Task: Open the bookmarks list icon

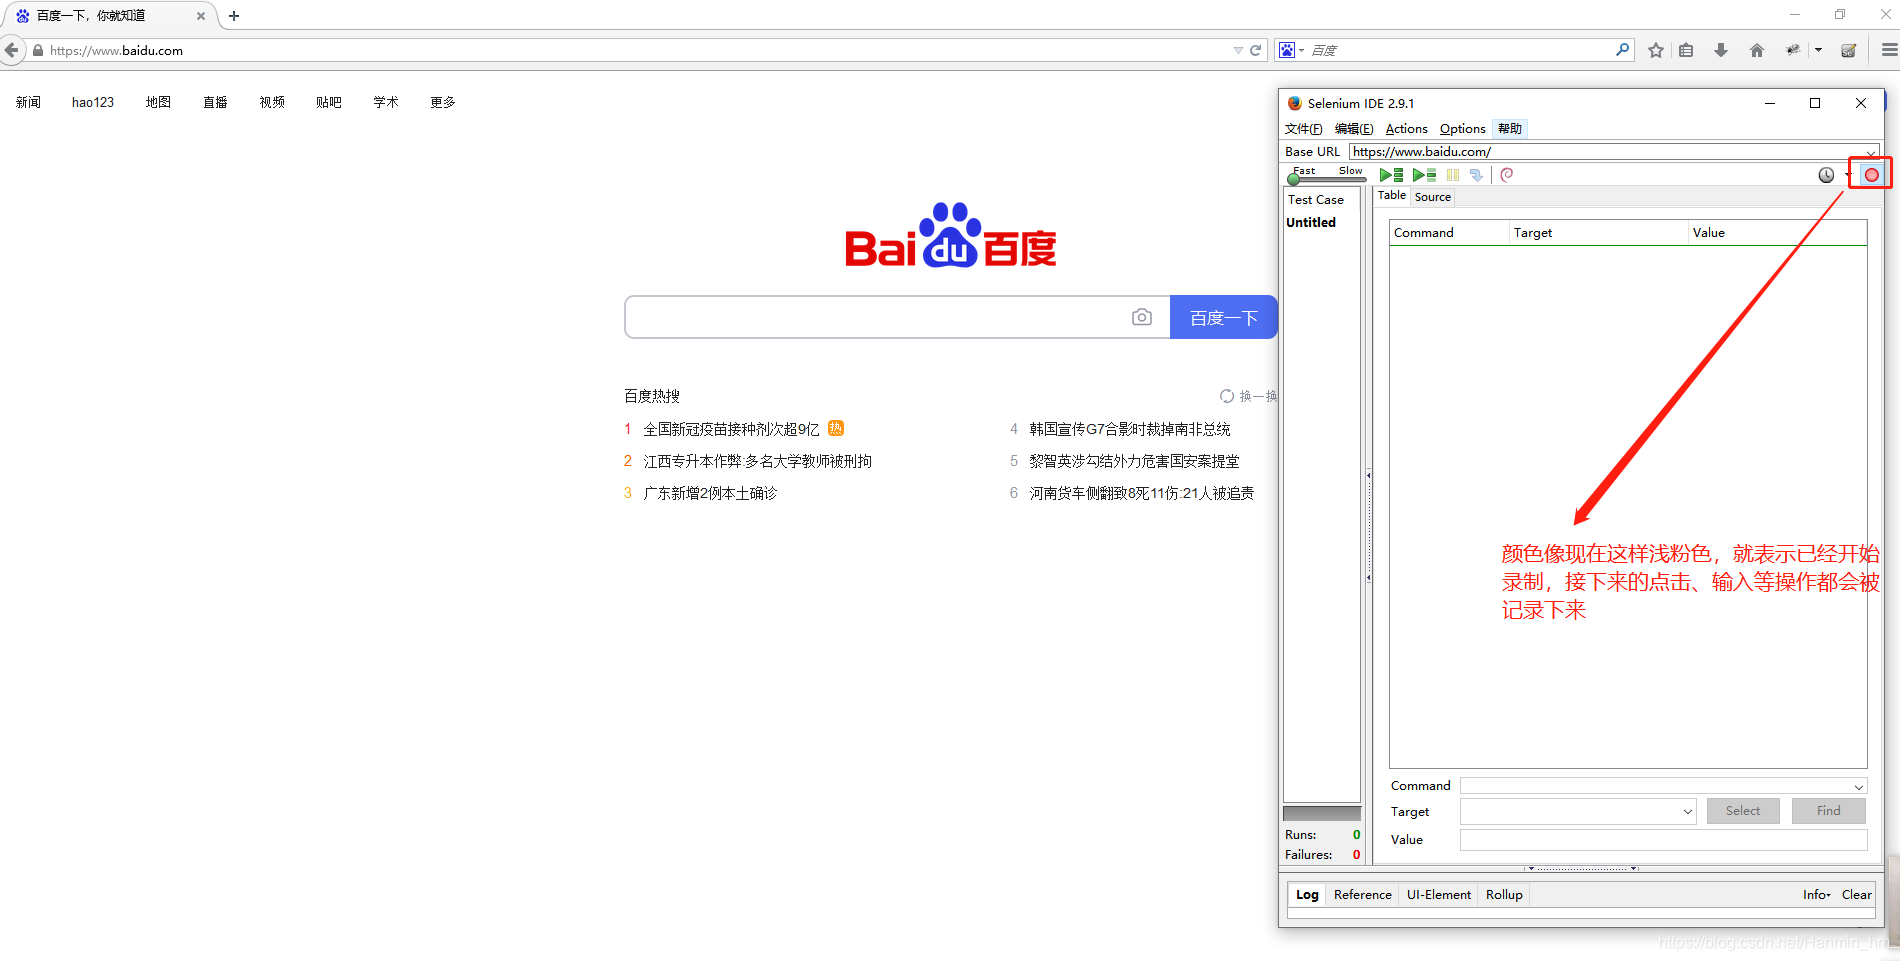Action: point(1686,50)
